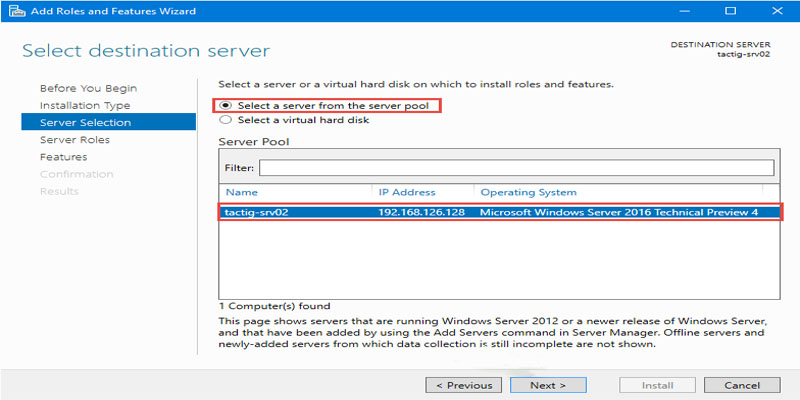The height and width of the screenshot is (400, 800).
Task: Open the Server Selection step
Action: [108, 122]
